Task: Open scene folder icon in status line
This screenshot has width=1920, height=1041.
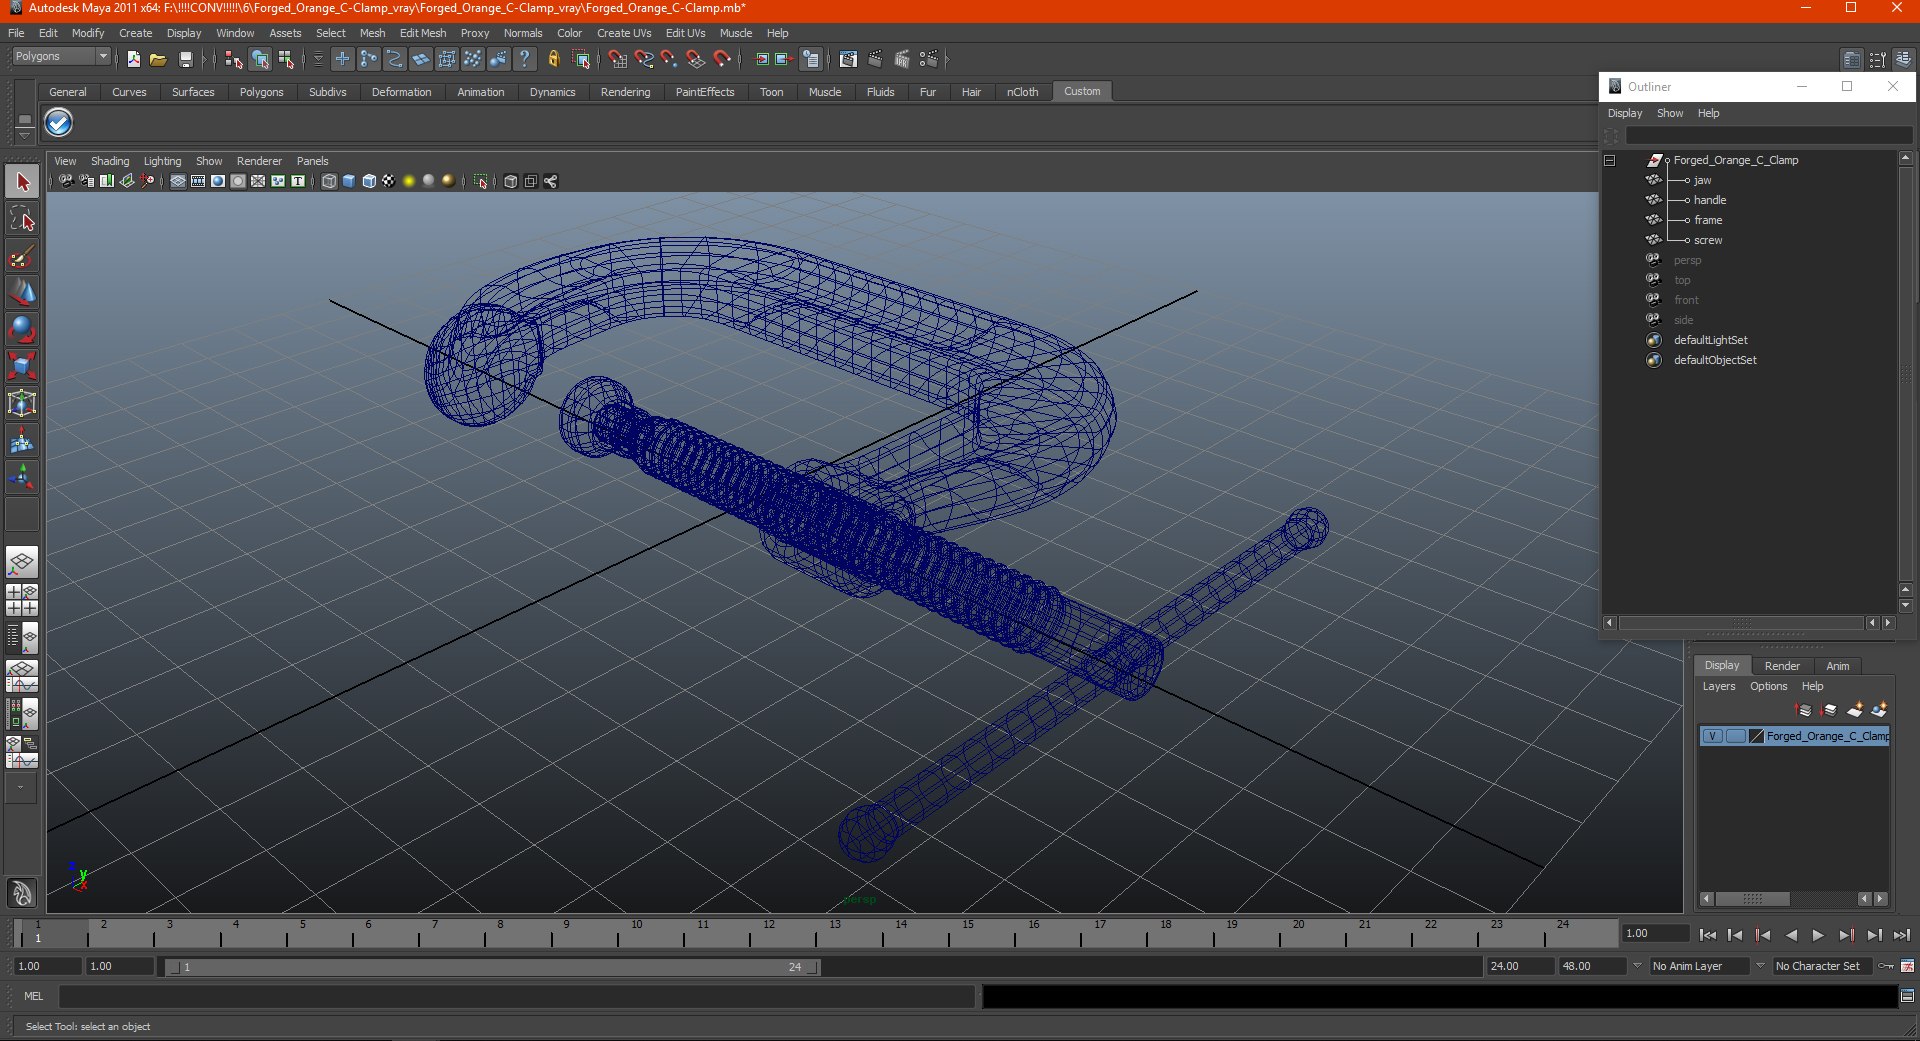Action: point(158,60)
